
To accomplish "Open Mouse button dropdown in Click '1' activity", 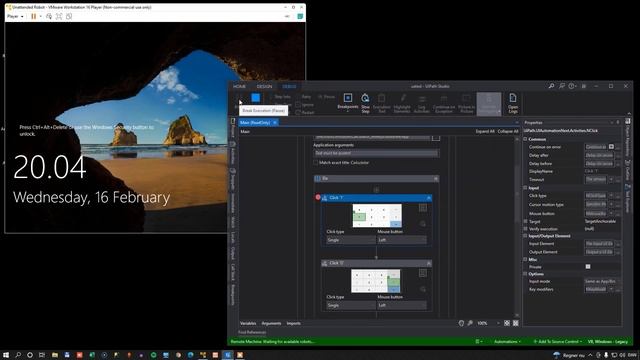I will click(402, 240).
